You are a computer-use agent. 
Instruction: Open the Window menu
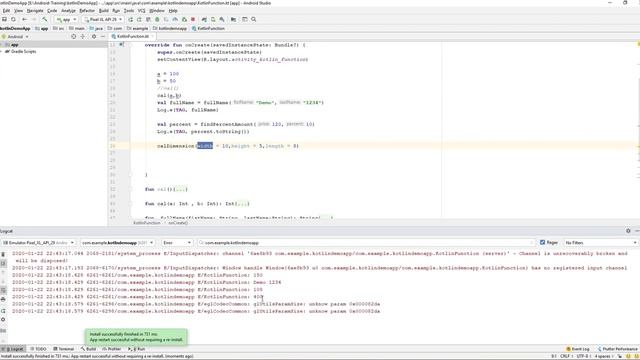157,11
